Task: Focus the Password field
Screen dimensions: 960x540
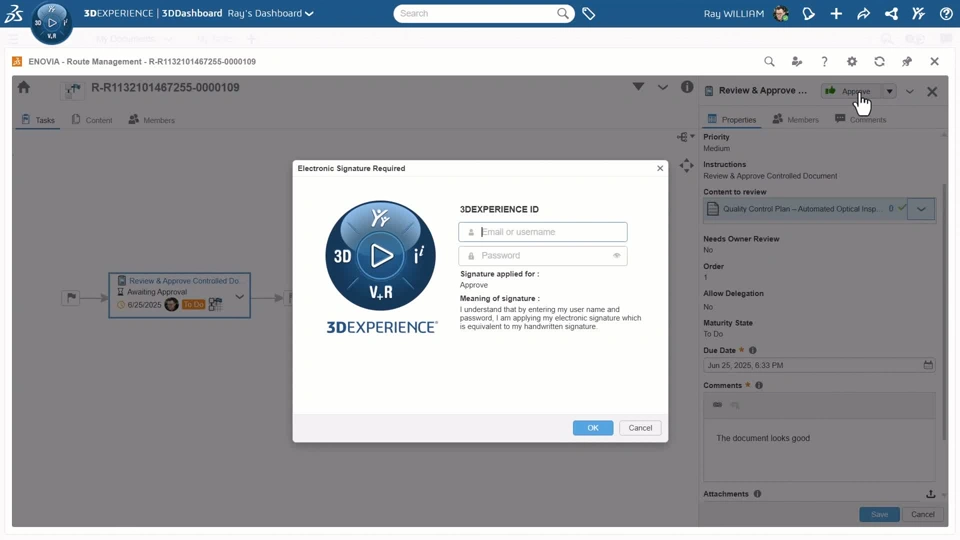Action: coord(542,256)
